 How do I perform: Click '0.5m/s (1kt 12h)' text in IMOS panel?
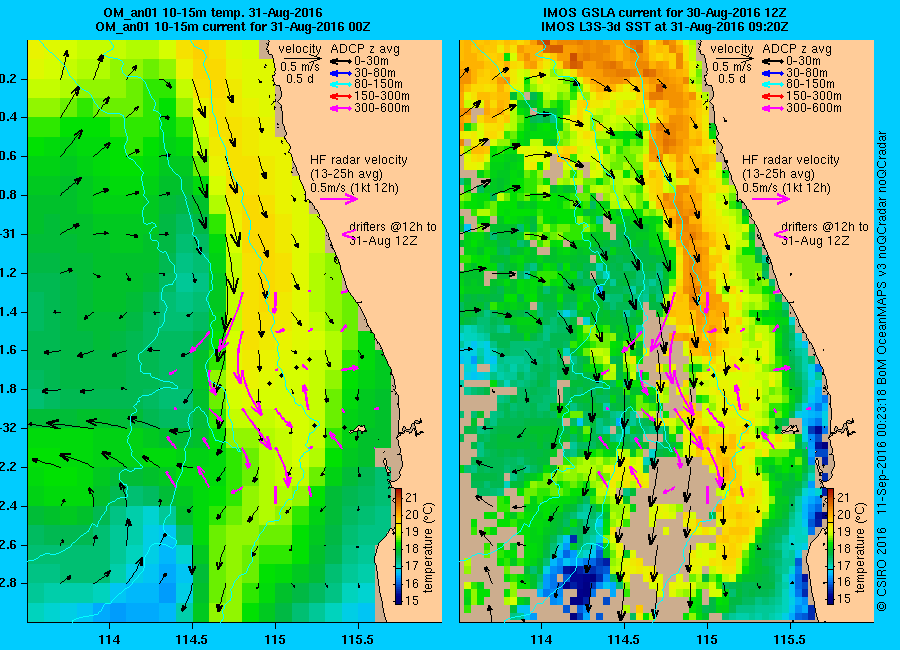(786, 188)
